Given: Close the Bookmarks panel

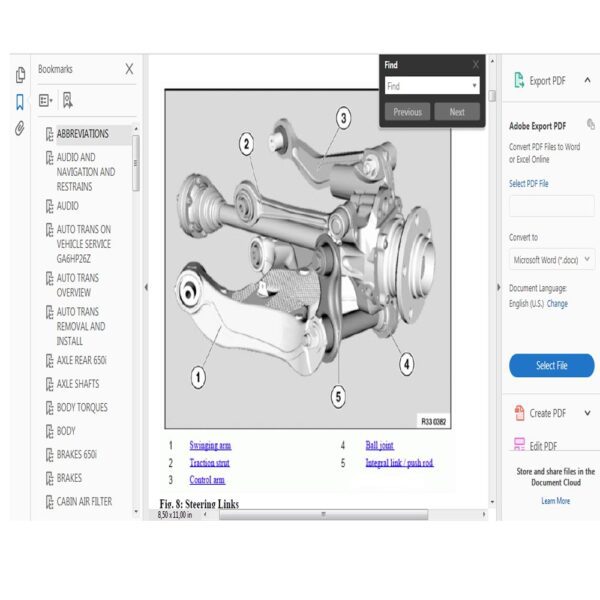Looking at the screenshot, I should coord(129,69).
